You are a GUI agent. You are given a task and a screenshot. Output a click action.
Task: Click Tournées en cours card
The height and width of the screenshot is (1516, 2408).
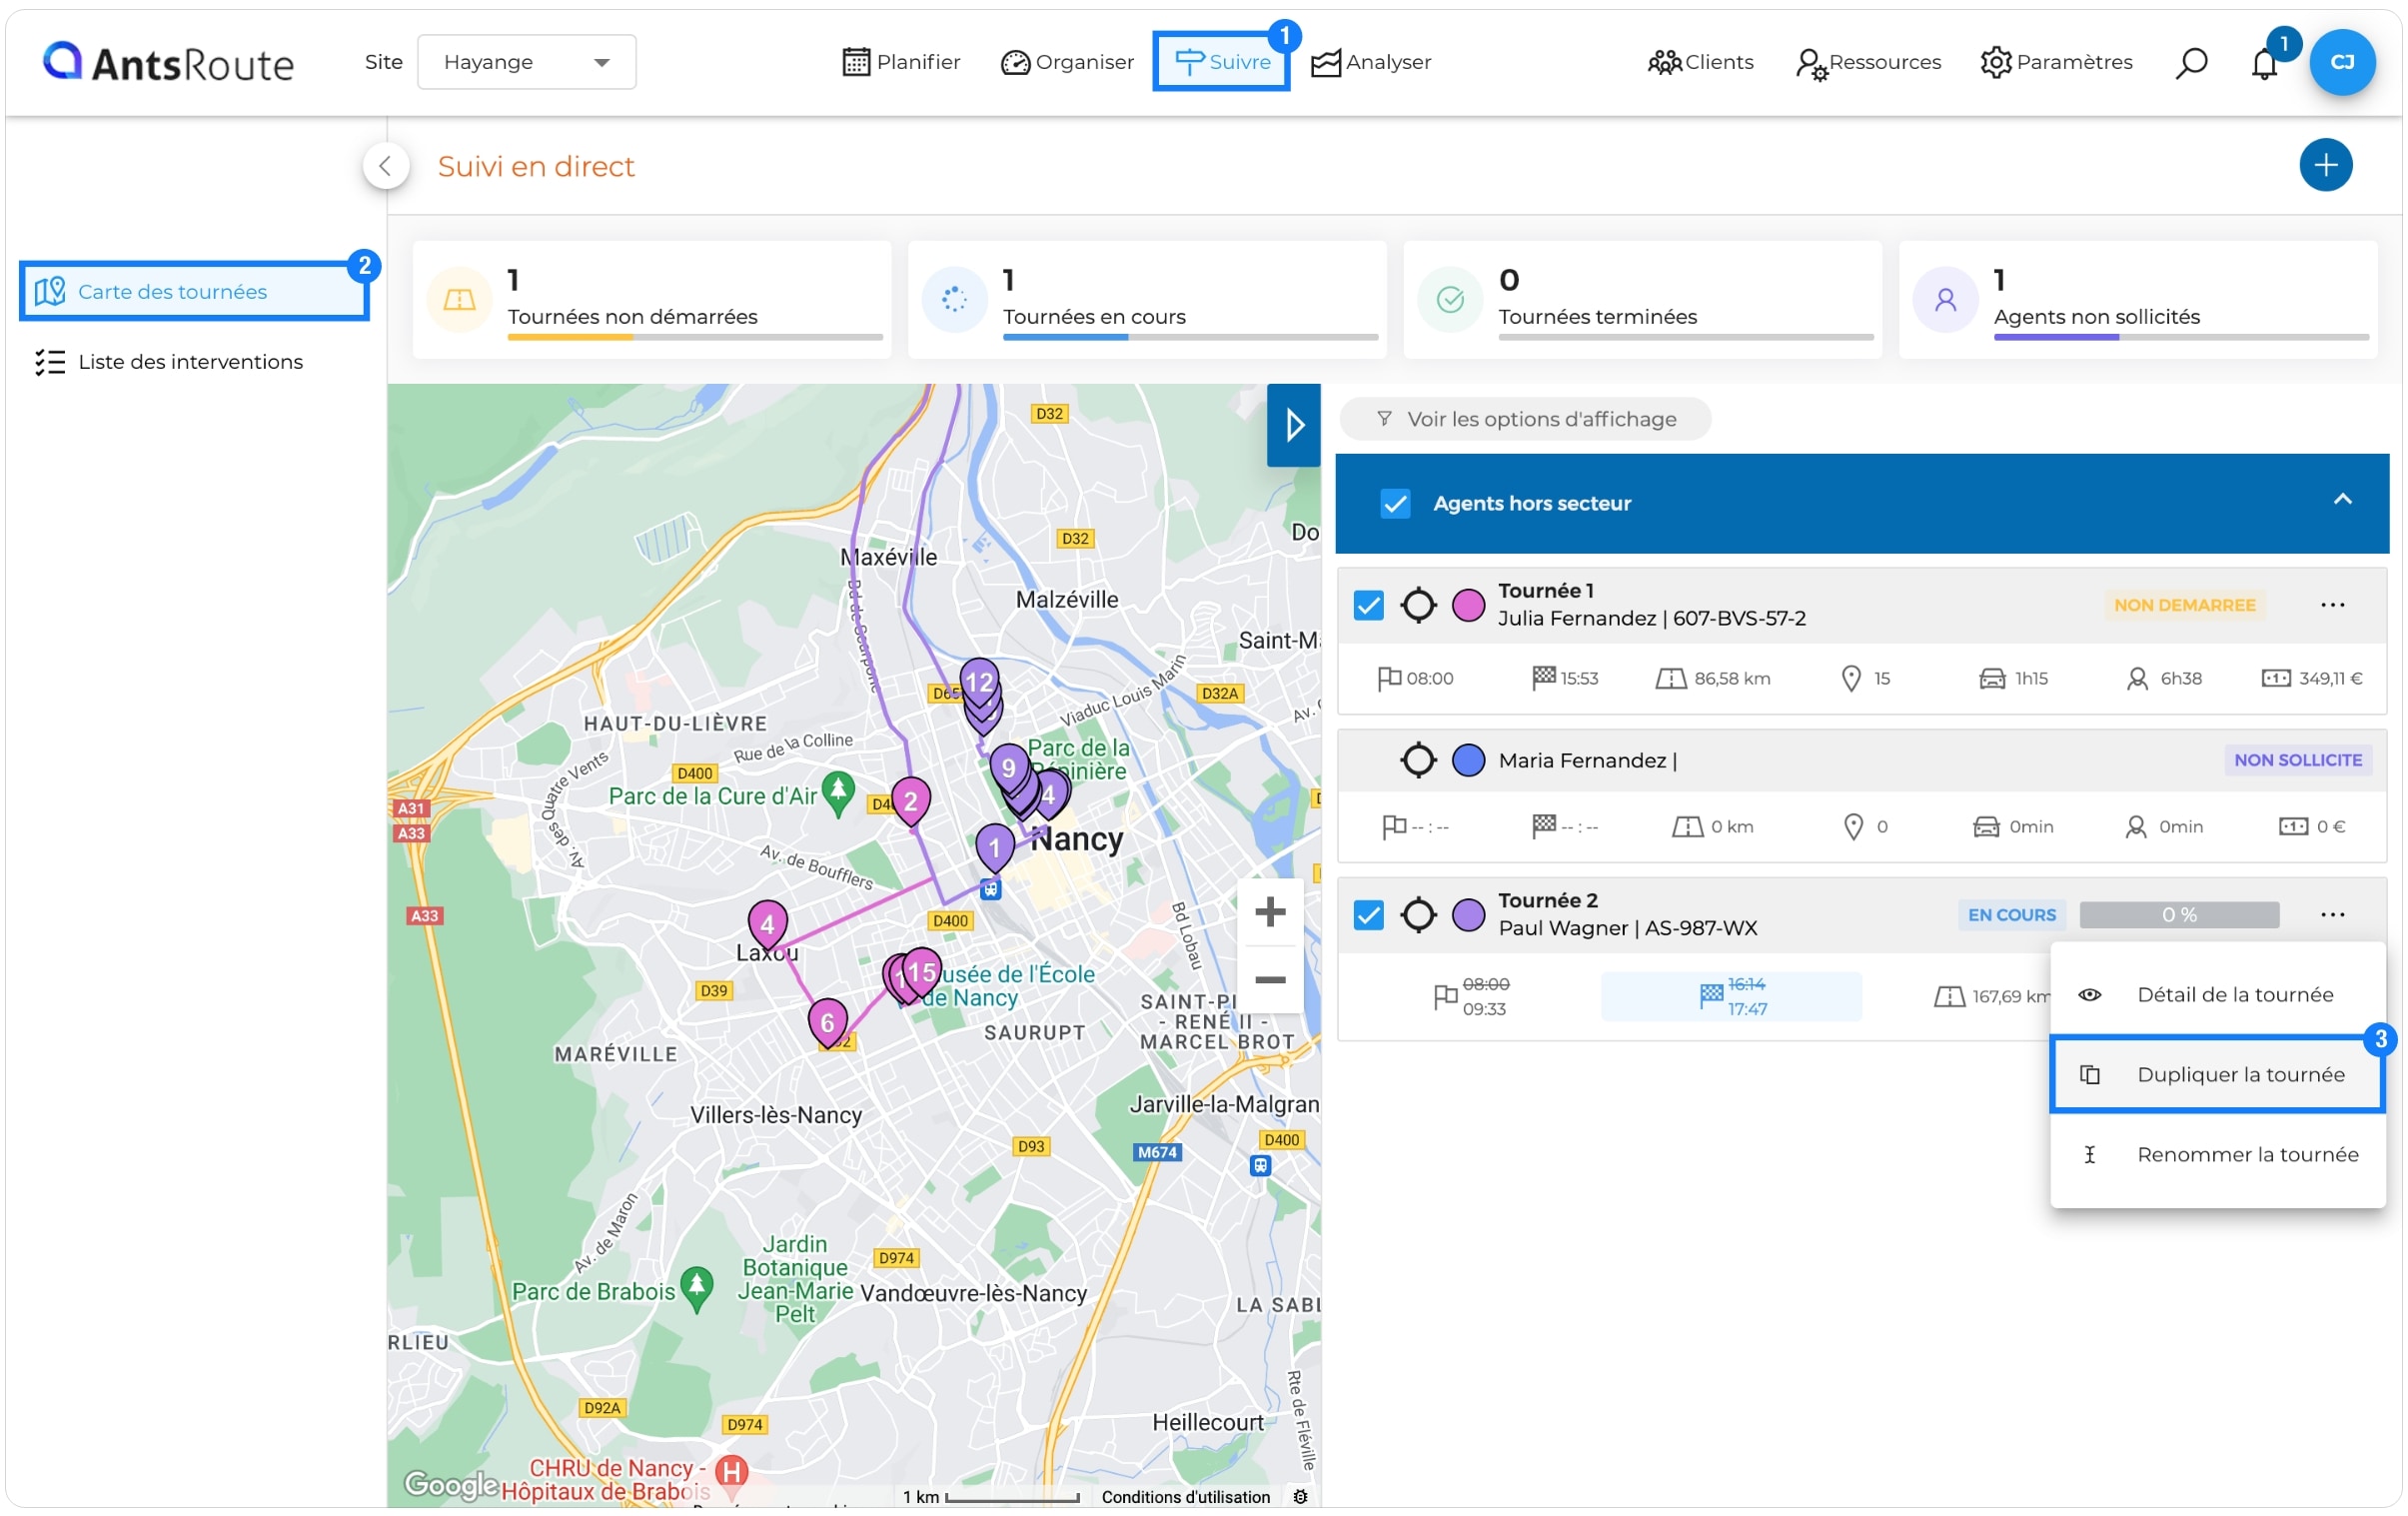1147,299
